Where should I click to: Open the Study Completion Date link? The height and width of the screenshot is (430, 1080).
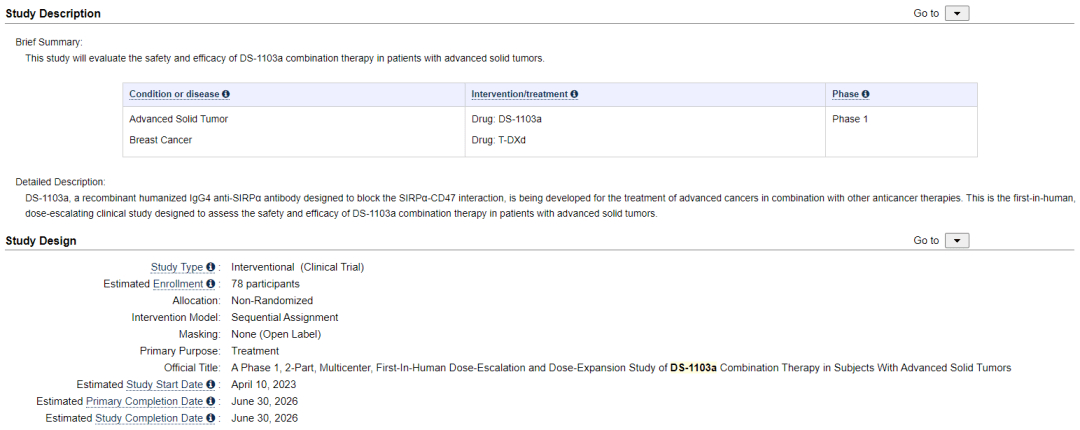(x=149, y=418)
